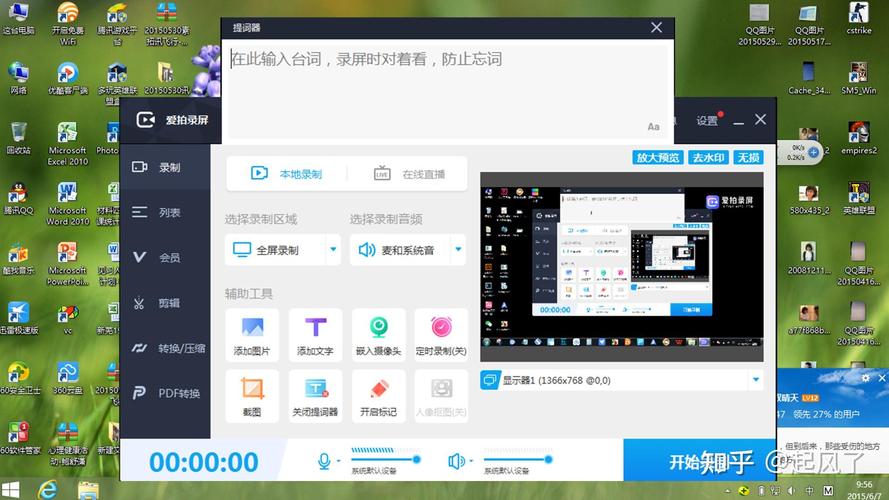Select the cstrike desktop icon
Screen dimensions: 889x500
coord(858,18)
